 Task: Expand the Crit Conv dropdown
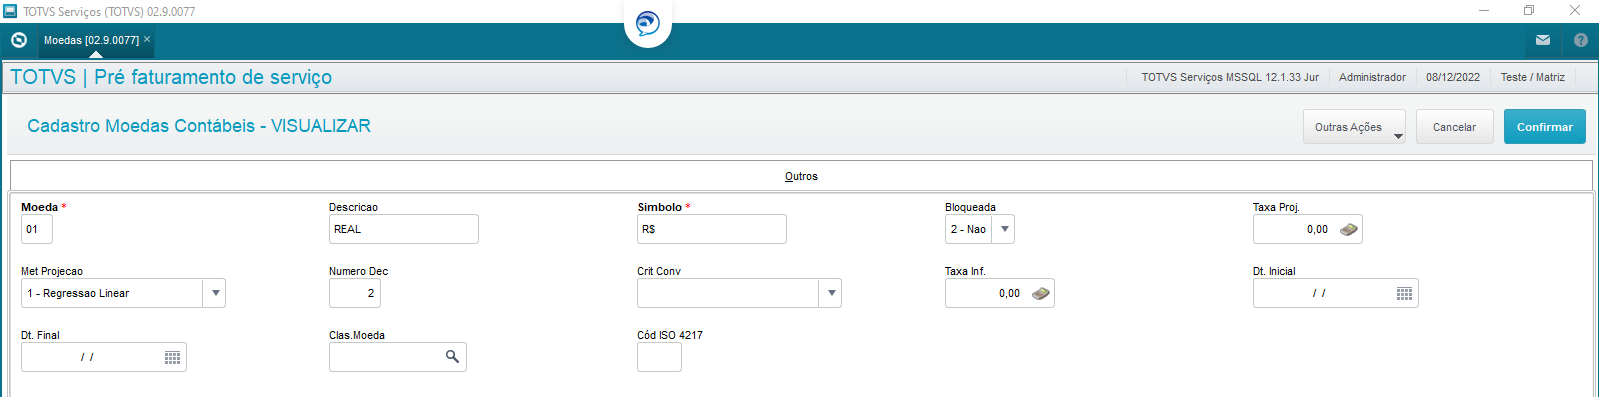pyautogui.click(x=831, y=293)
